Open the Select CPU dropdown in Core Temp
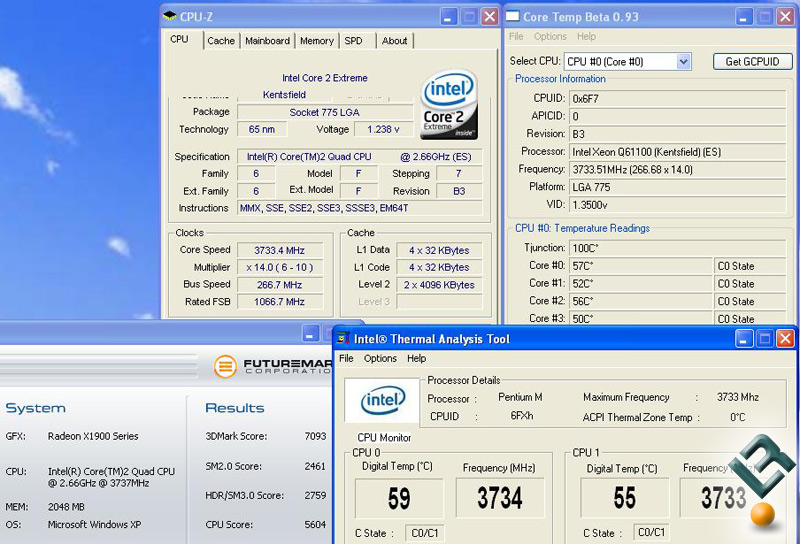The image size is (800, 544). pyautogui.click(x=683, y=62)
